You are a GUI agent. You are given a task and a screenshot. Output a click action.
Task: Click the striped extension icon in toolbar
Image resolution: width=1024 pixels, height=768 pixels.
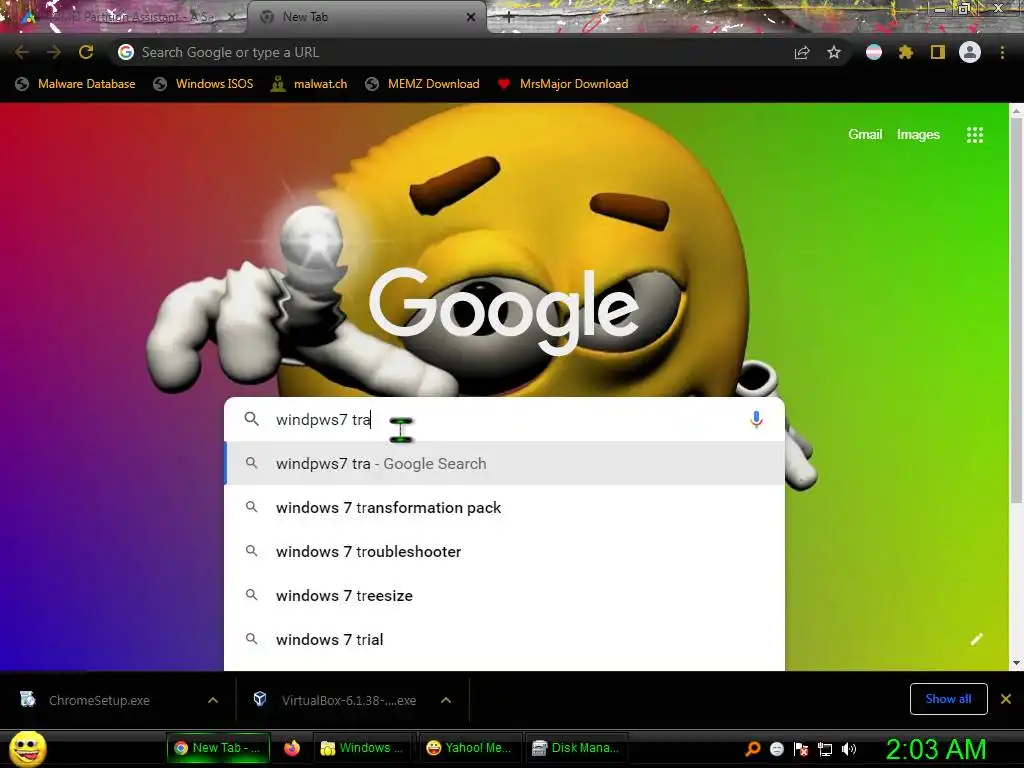[x=874, y=52]
